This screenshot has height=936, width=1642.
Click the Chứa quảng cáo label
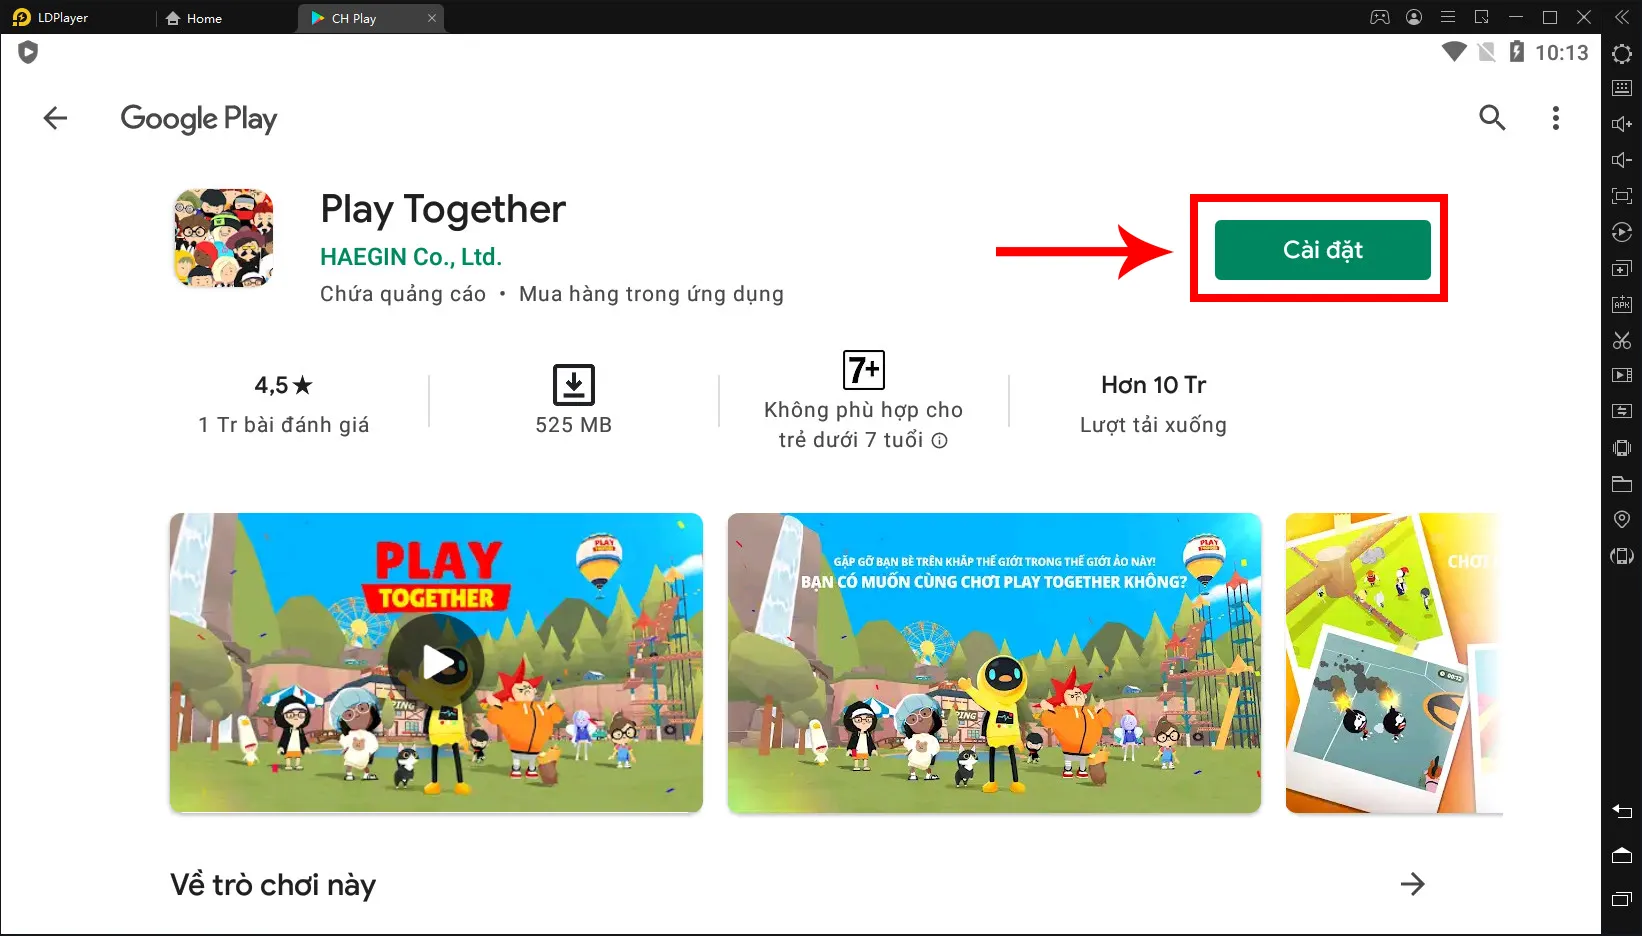point(403,294)
